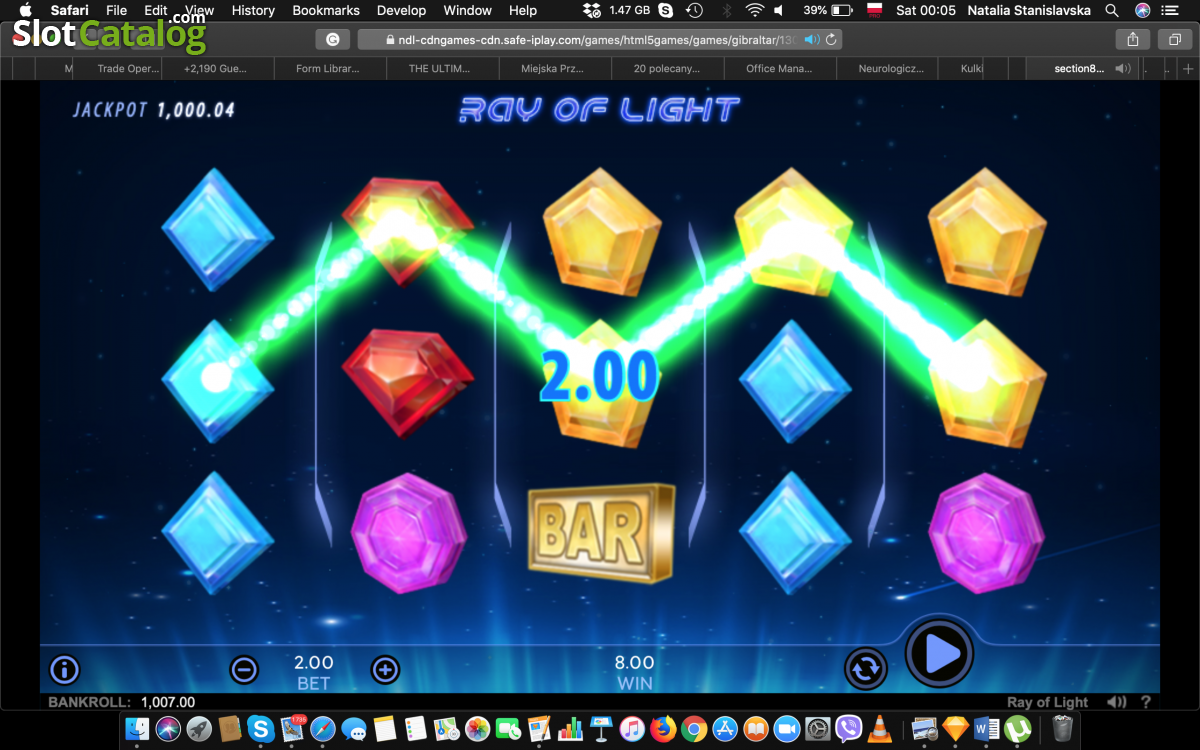
Task: Switch to the THE ULTIM... tab
Action: (443, 69)
